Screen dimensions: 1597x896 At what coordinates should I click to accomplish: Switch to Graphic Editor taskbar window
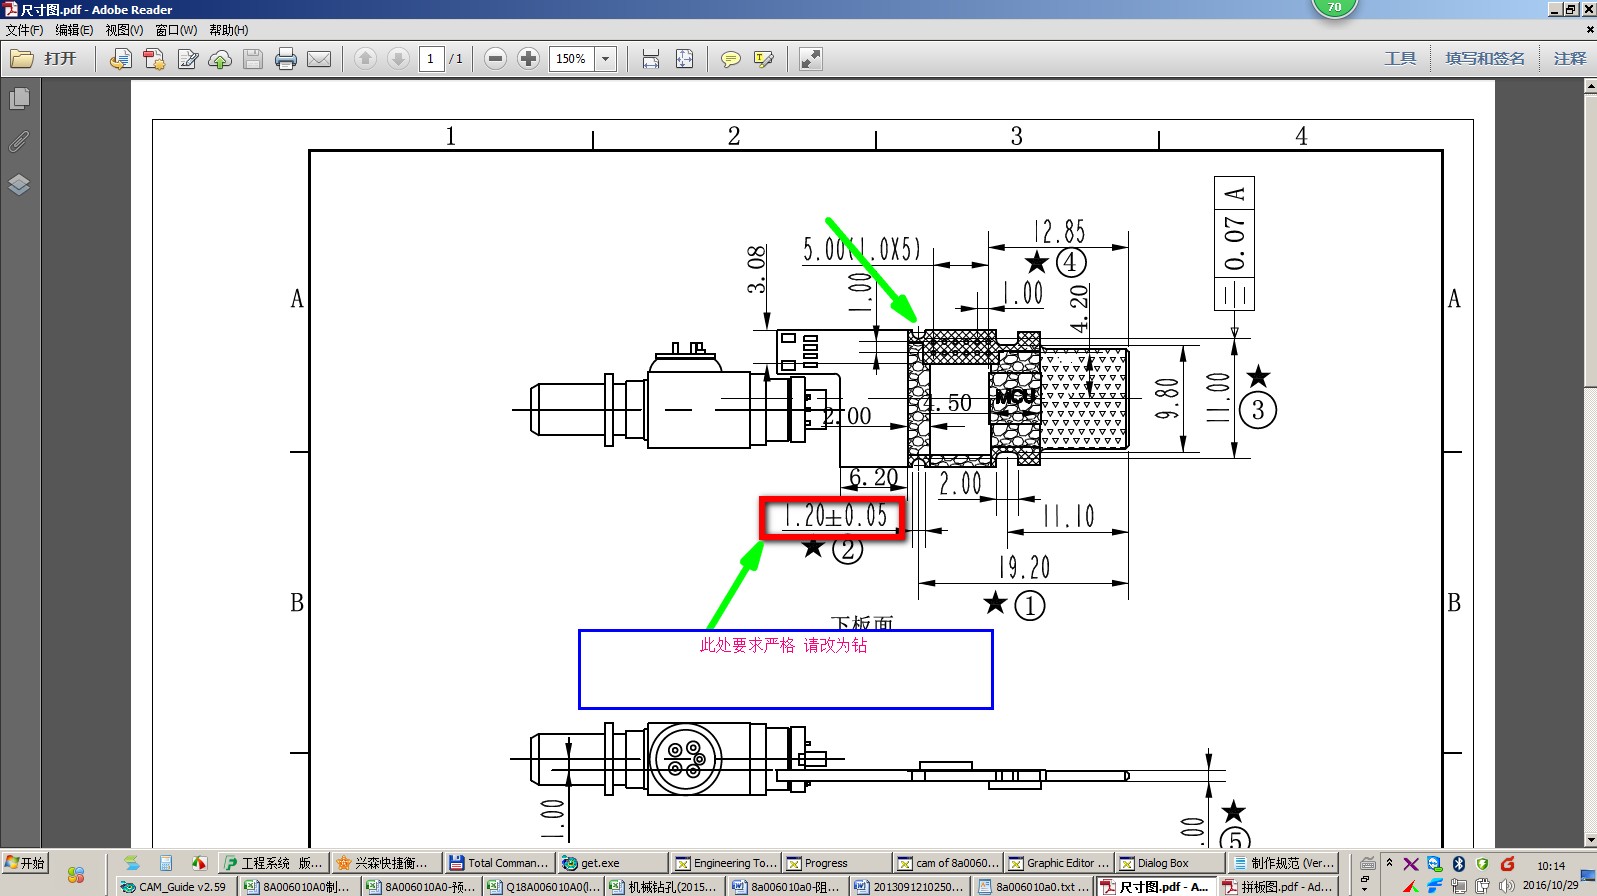point(1058,863)
